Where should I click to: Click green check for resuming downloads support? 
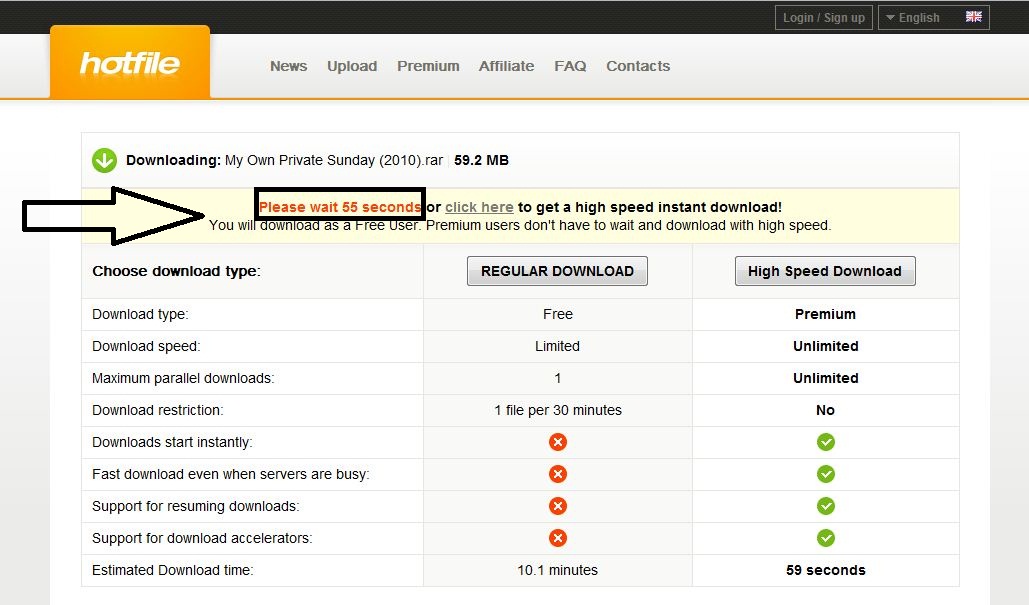pyautogui.click(x=826, y=506)
